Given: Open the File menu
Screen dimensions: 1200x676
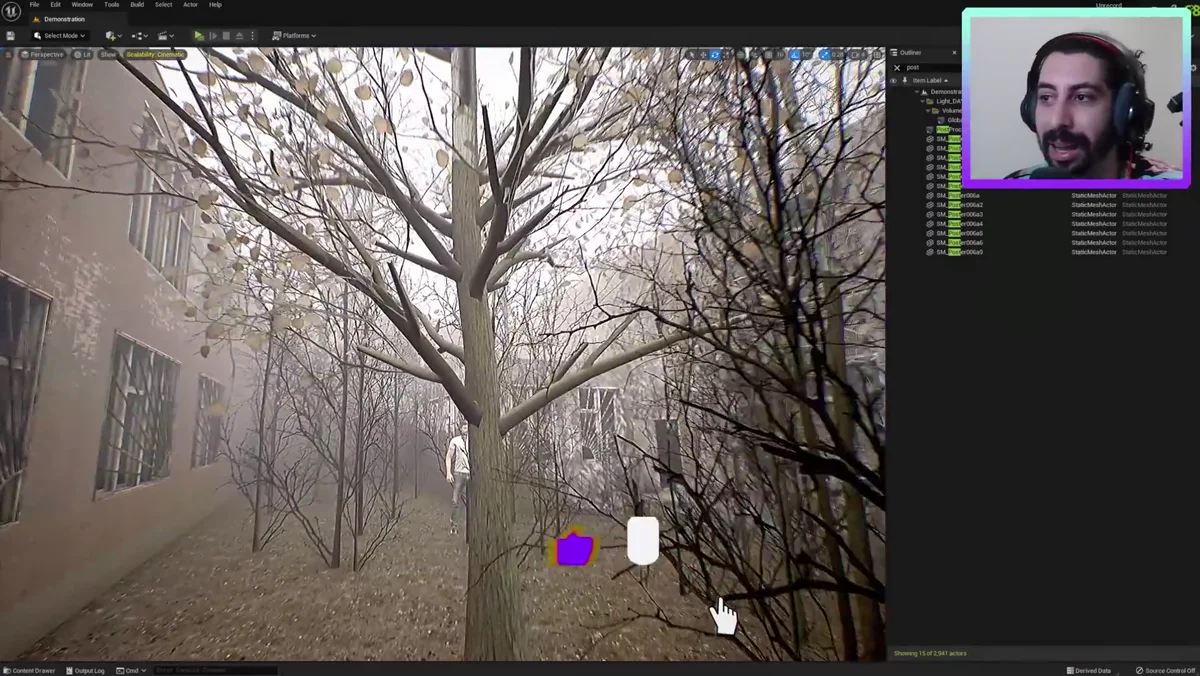Looking at the screenshot, I should [x=34, y=5].
